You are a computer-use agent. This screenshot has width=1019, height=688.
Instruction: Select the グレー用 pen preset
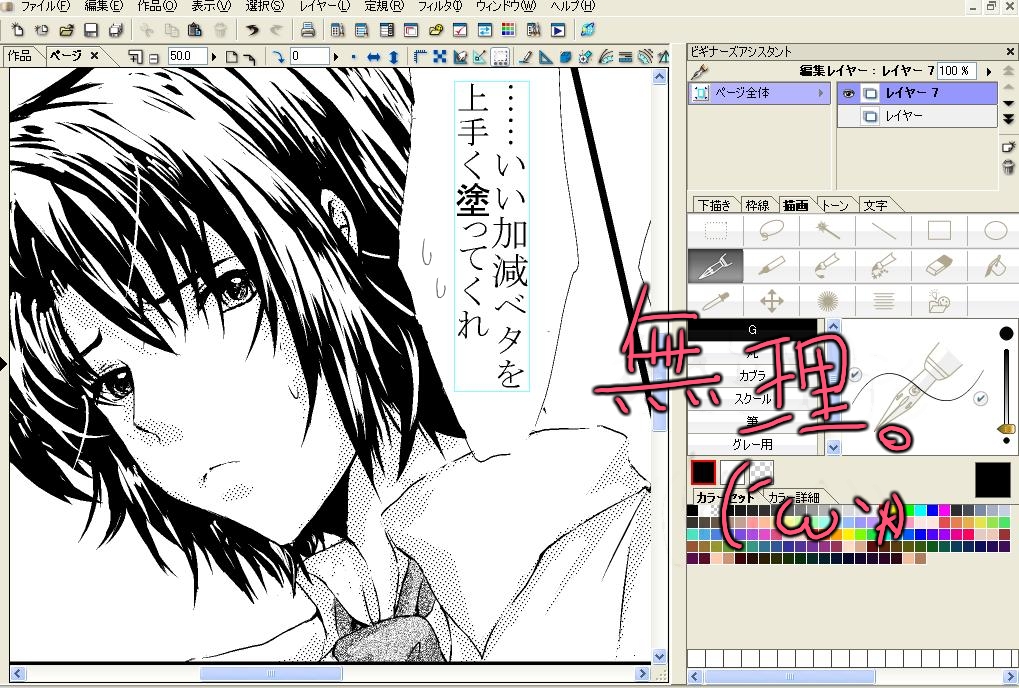(x=753, y=444)
